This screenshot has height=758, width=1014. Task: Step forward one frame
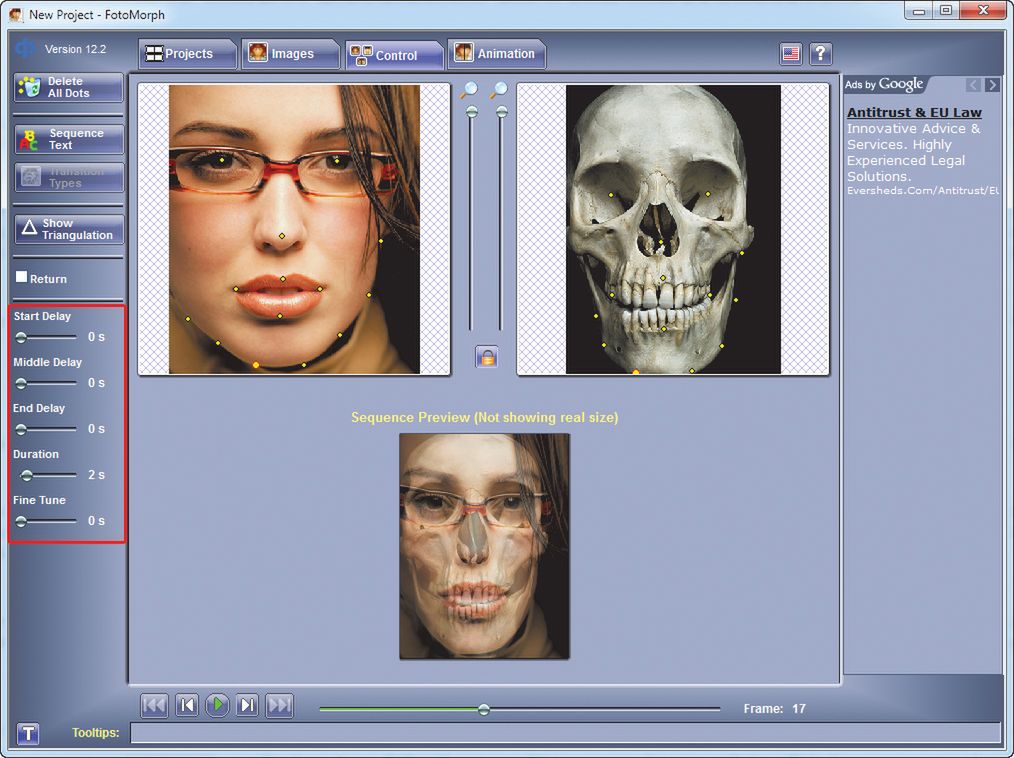[x=248, y=705]
